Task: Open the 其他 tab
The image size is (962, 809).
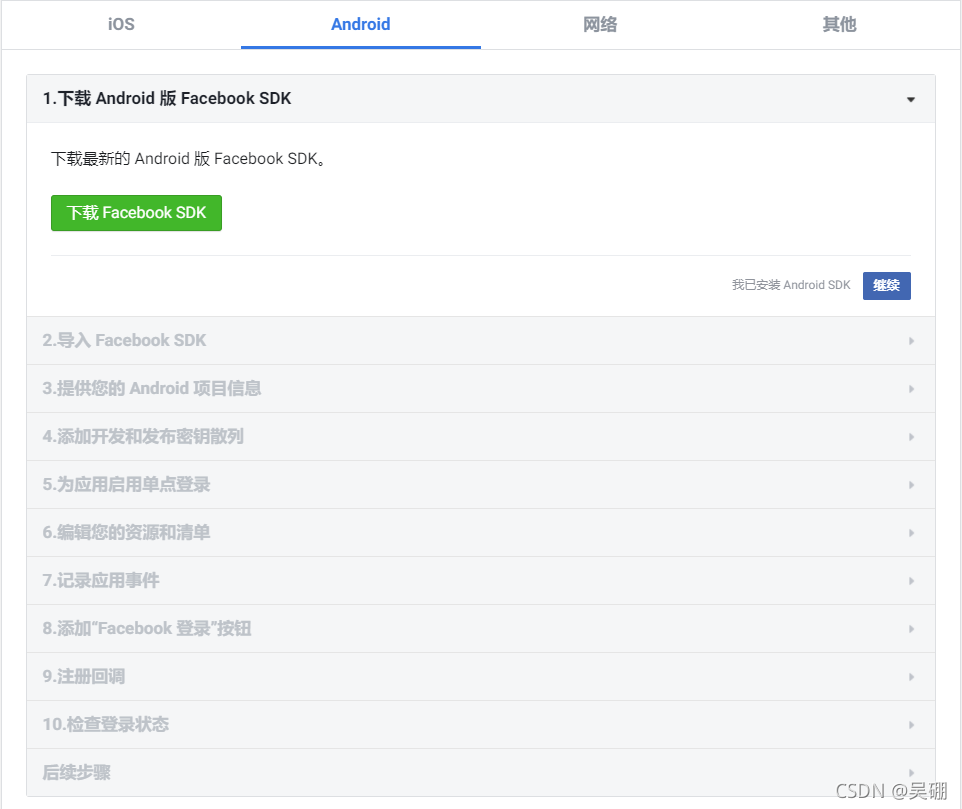Action: click(839, 25)
